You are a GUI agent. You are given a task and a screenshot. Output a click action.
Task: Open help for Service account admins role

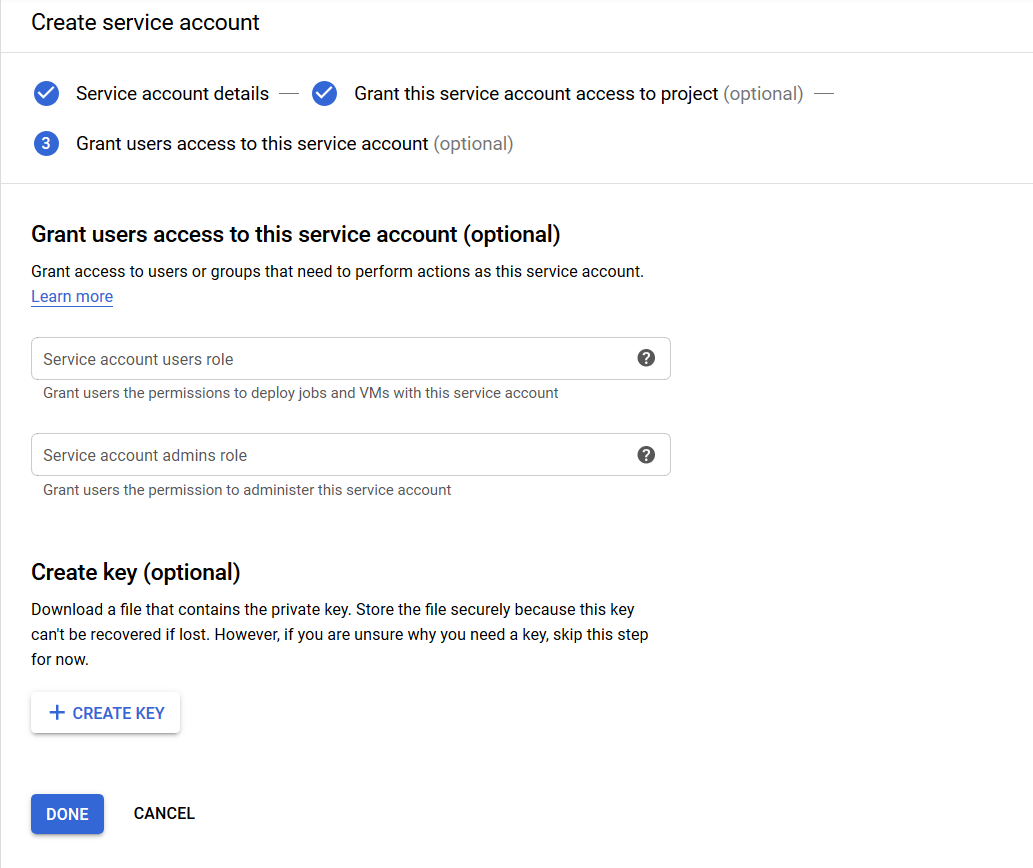[646, 455]
